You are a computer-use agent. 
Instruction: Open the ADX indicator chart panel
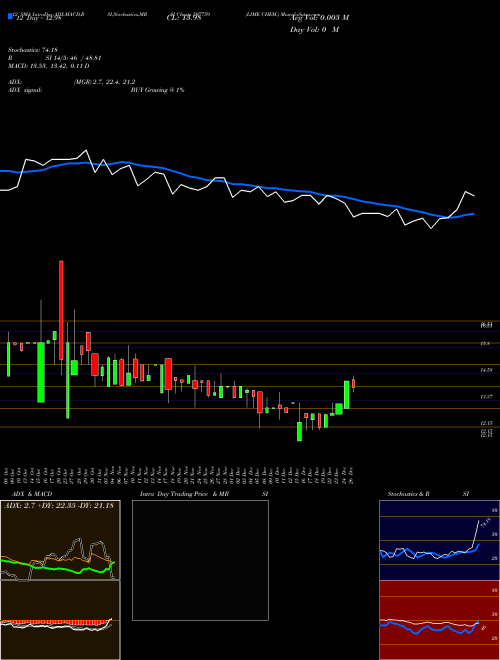(x=60, y=540)
